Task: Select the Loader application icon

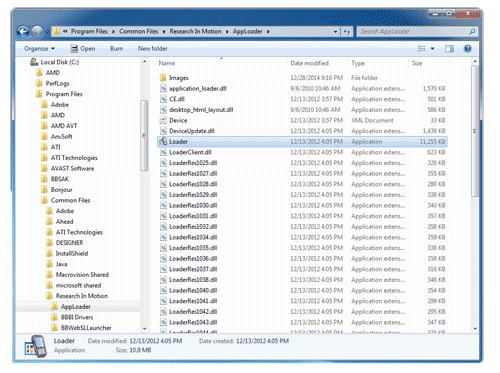Action: click(163, 142)
